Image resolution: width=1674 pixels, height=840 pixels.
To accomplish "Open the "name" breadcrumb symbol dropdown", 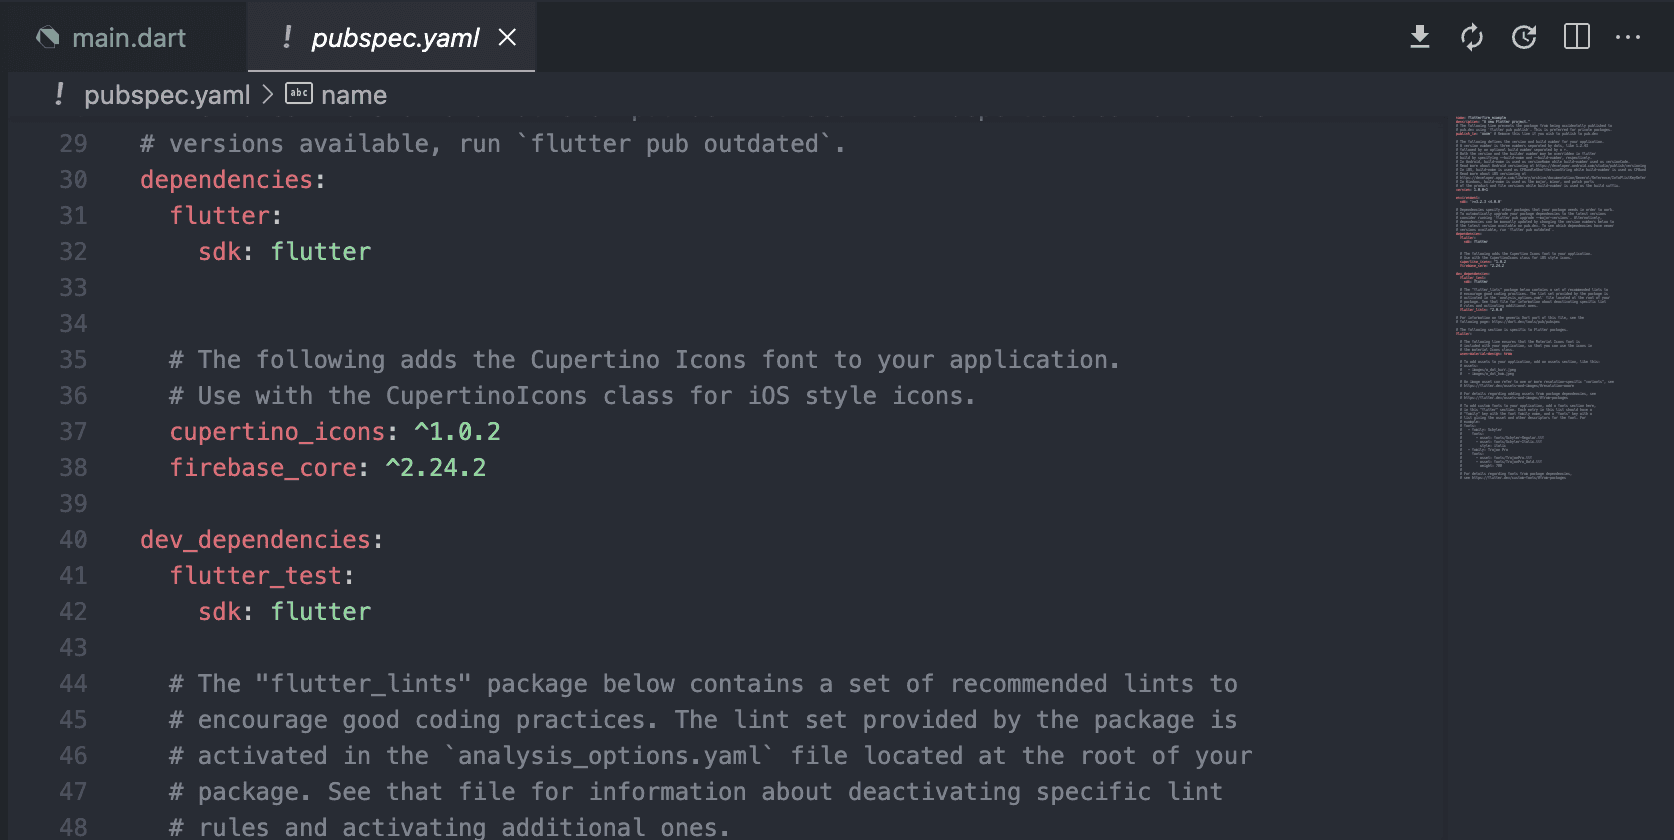I will (354, 95).
